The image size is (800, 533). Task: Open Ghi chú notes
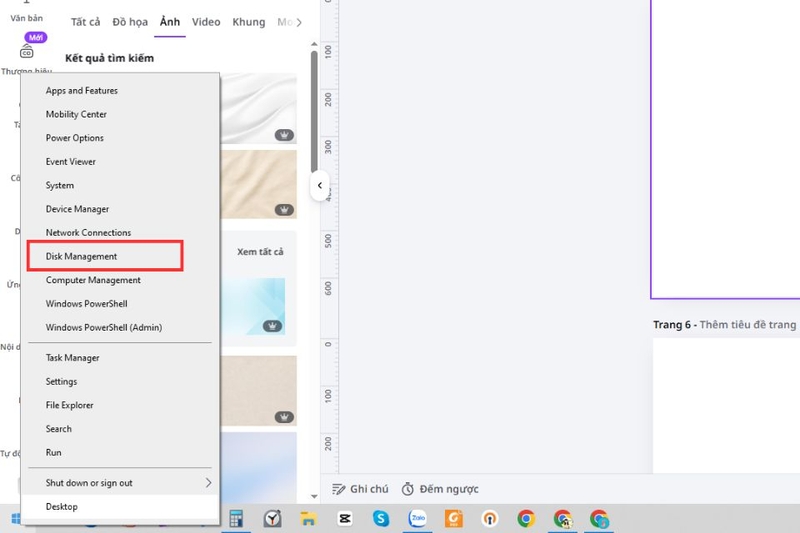coord(360,489)
